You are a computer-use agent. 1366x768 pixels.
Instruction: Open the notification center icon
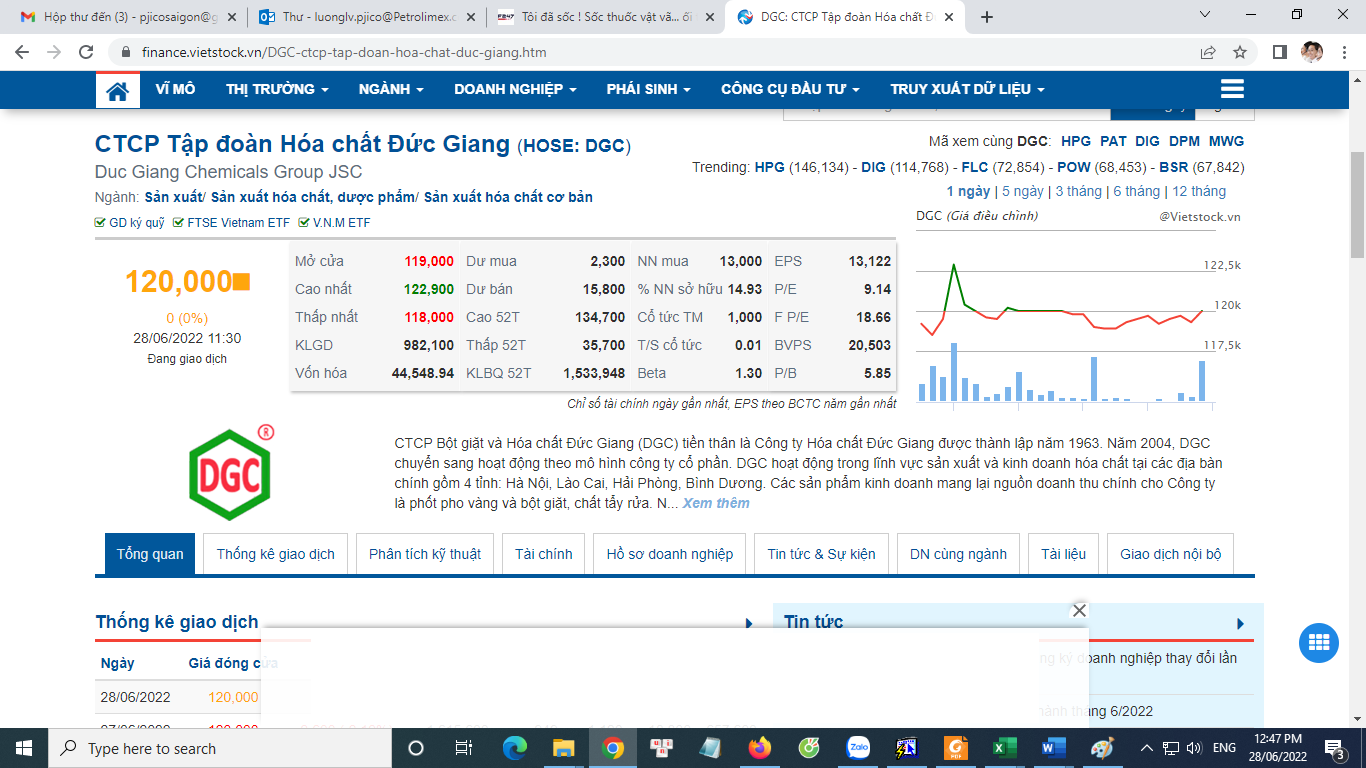click(1335, 748)
